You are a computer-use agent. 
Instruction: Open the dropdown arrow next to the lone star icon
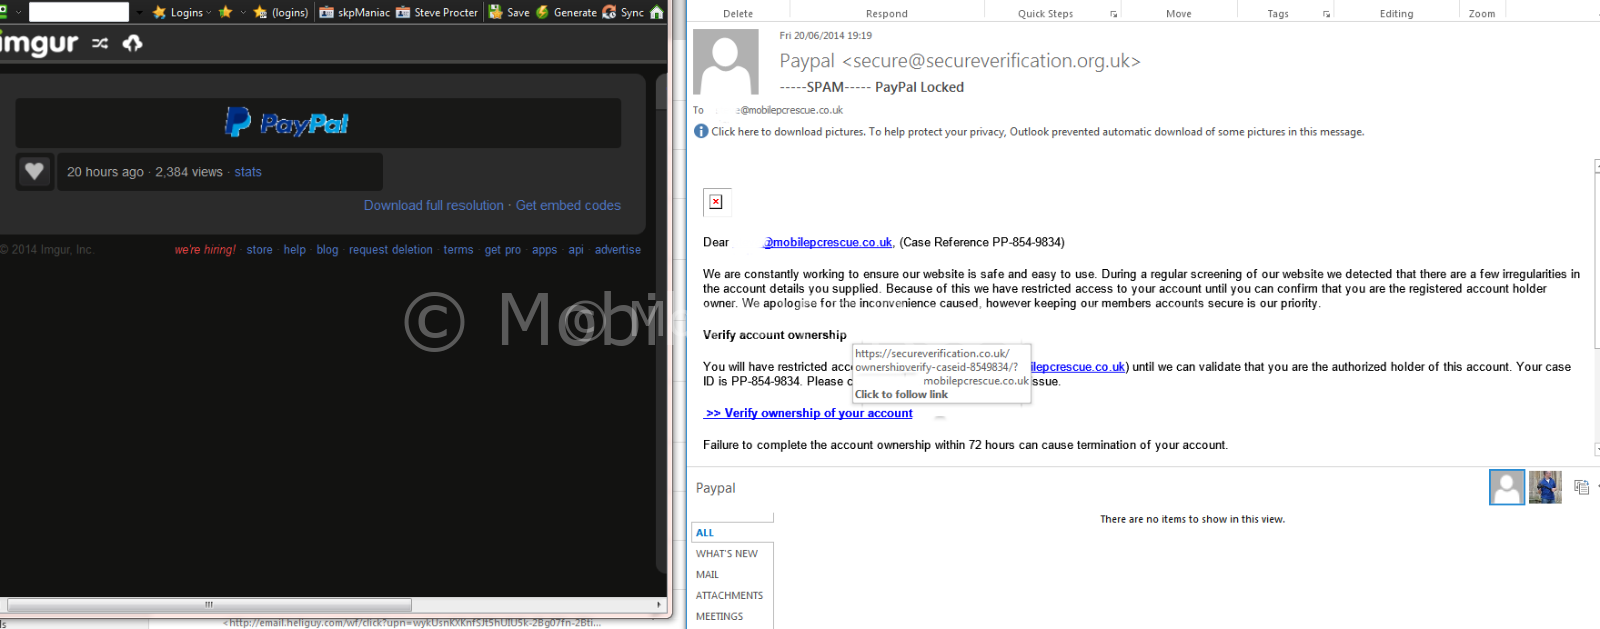pos(243,12)
